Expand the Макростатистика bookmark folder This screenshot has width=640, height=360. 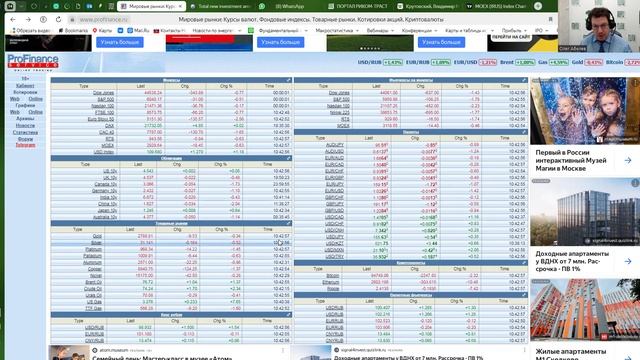click(337, 31)
